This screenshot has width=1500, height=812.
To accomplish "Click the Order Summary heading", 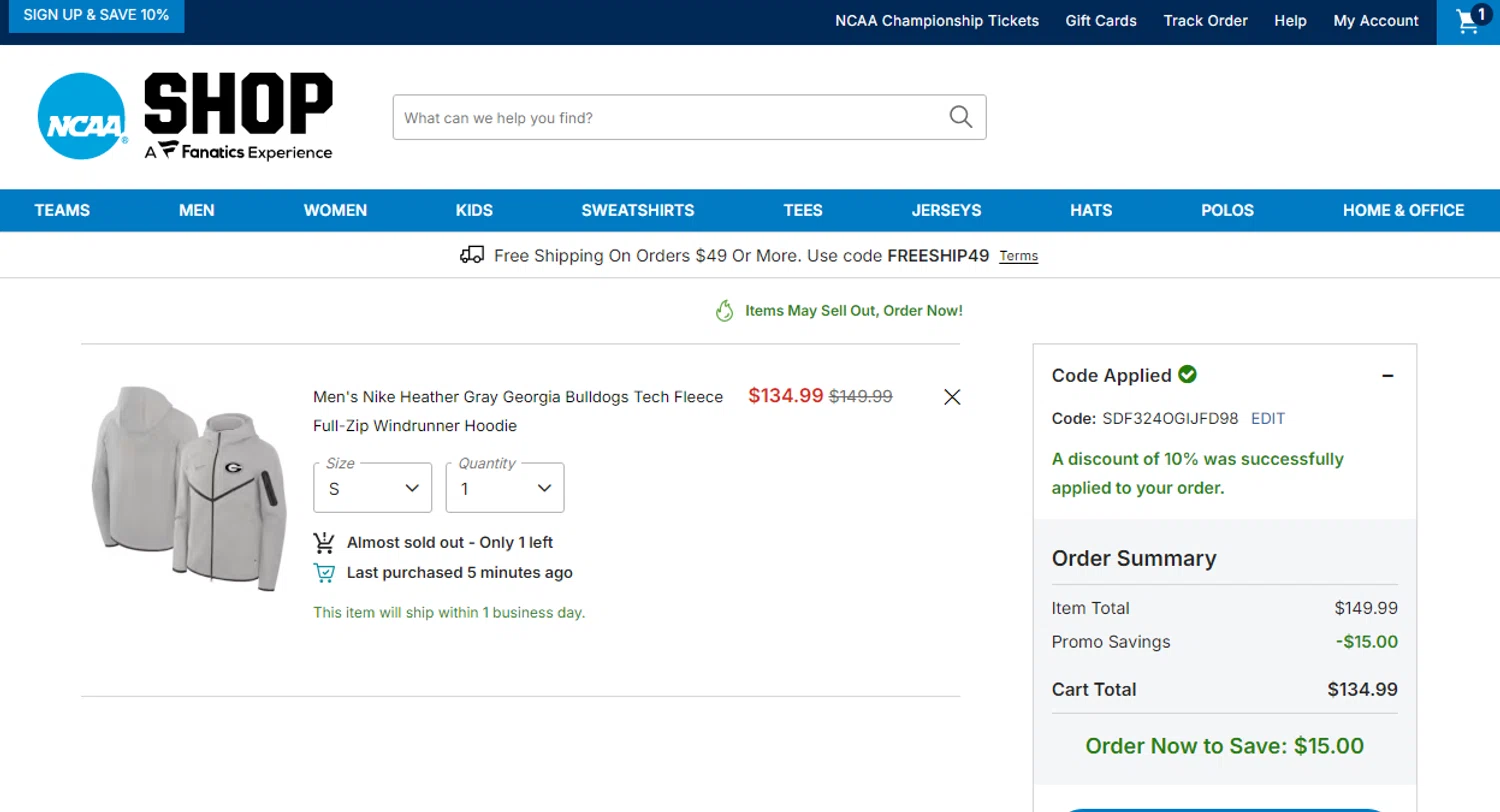I will point(1134,558).
